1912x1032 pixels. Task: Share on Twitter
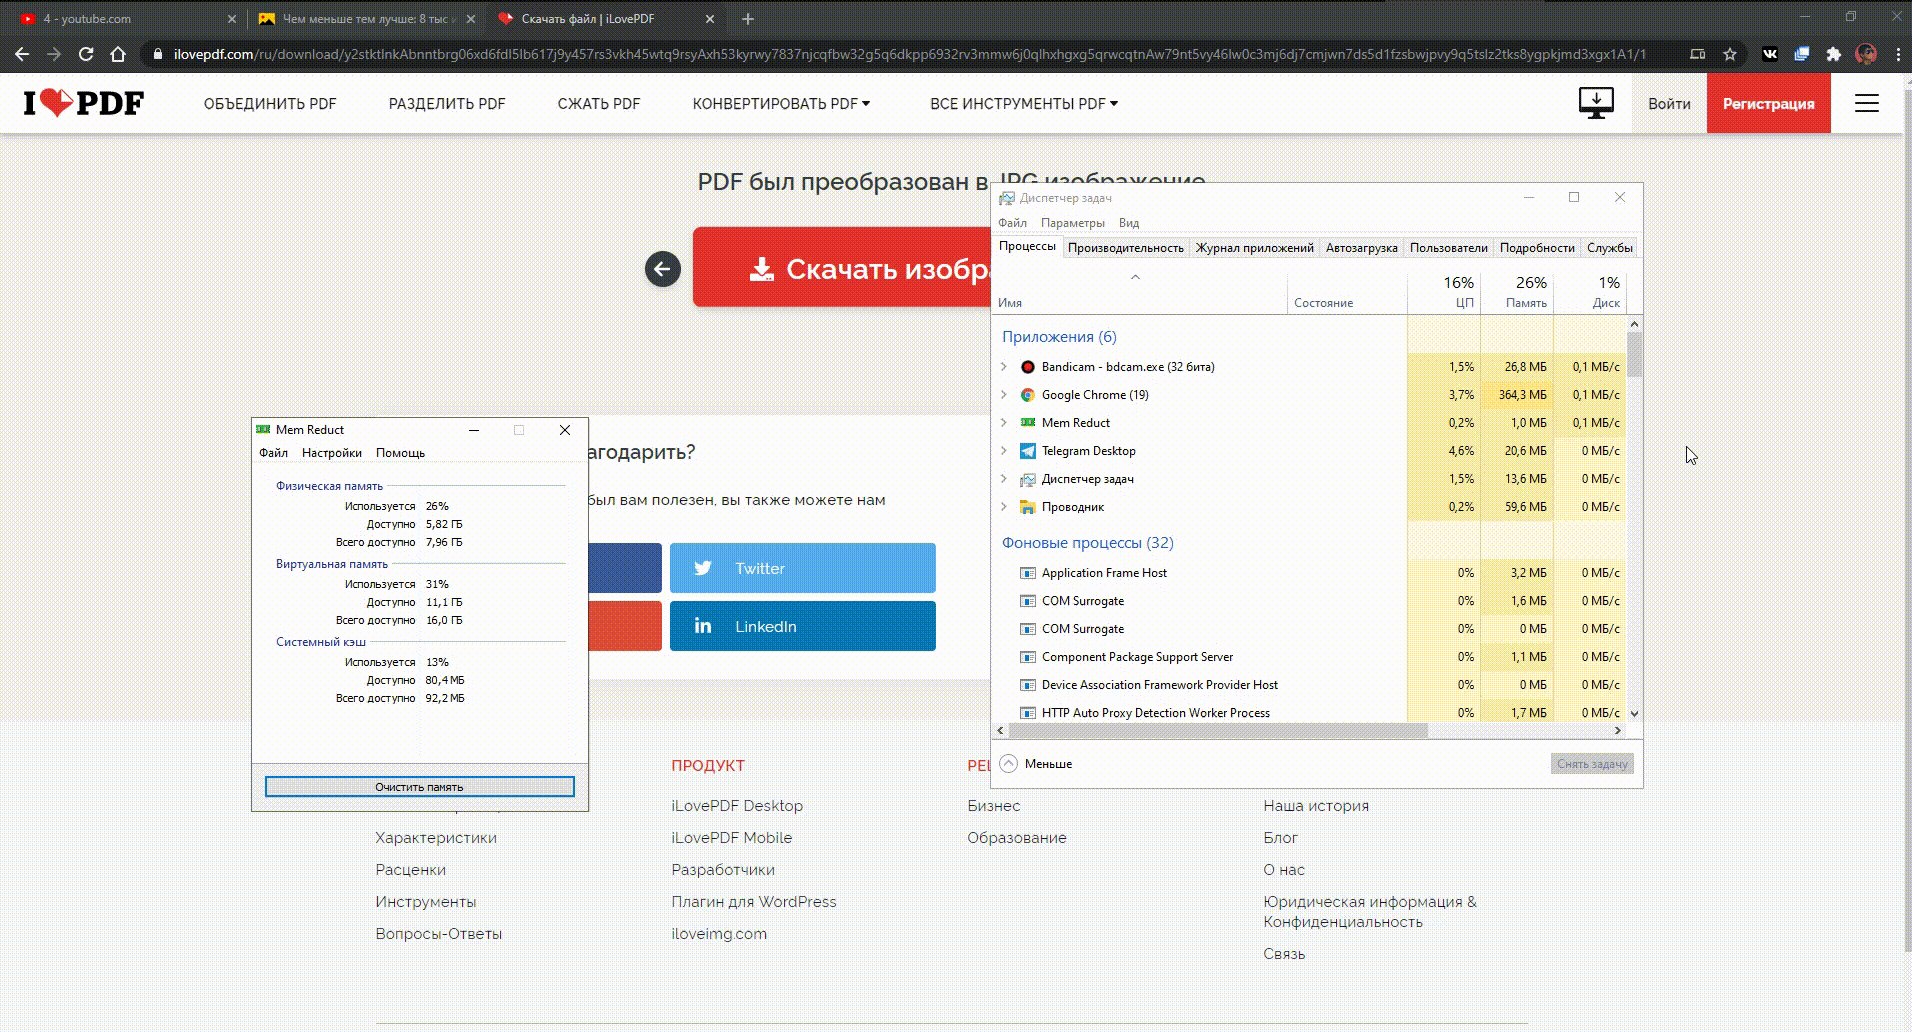802,568
